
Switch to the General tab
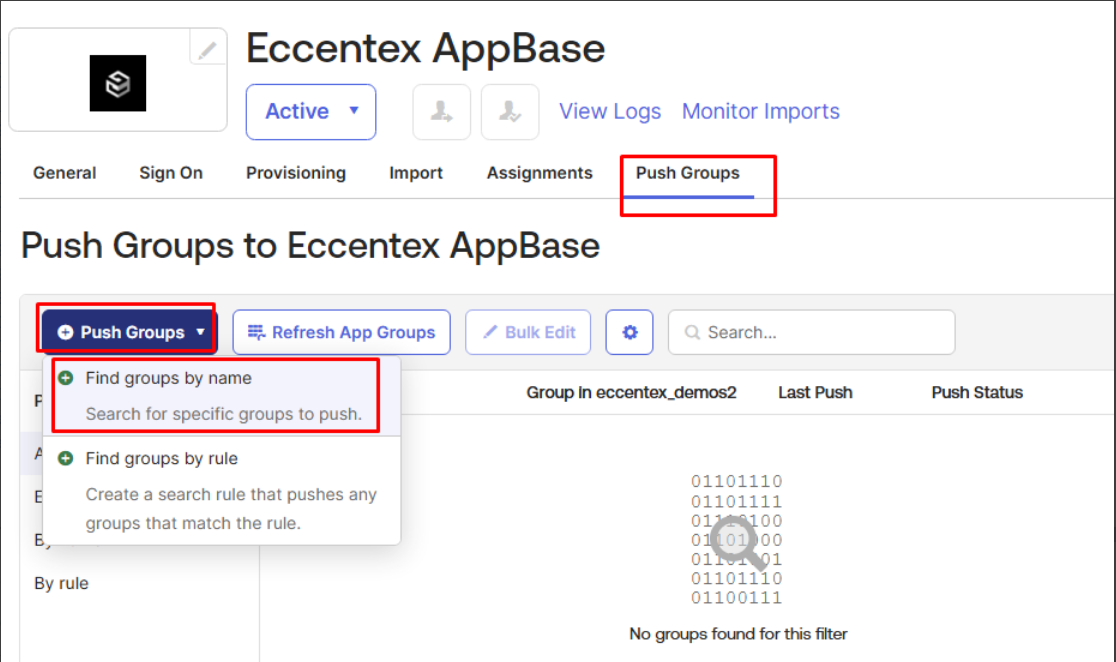[x=64, y=173]
